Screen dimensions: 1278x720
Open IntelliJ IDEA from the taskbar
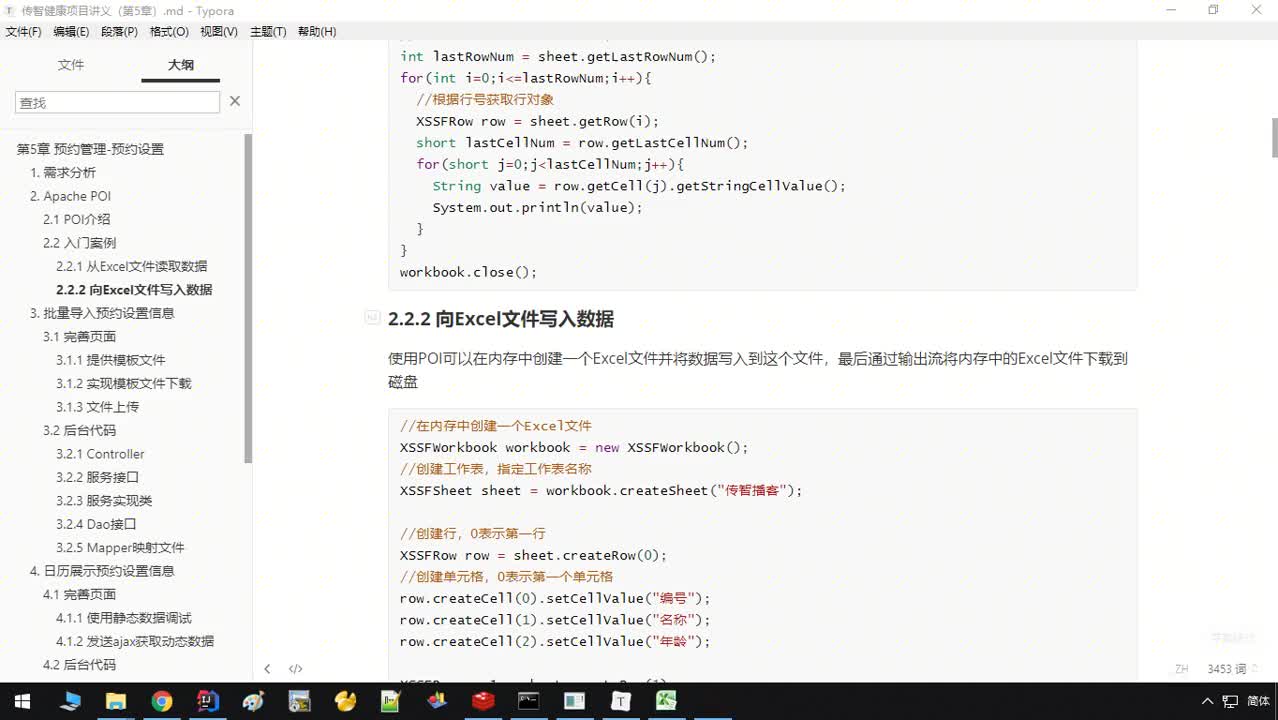[208, 701]
